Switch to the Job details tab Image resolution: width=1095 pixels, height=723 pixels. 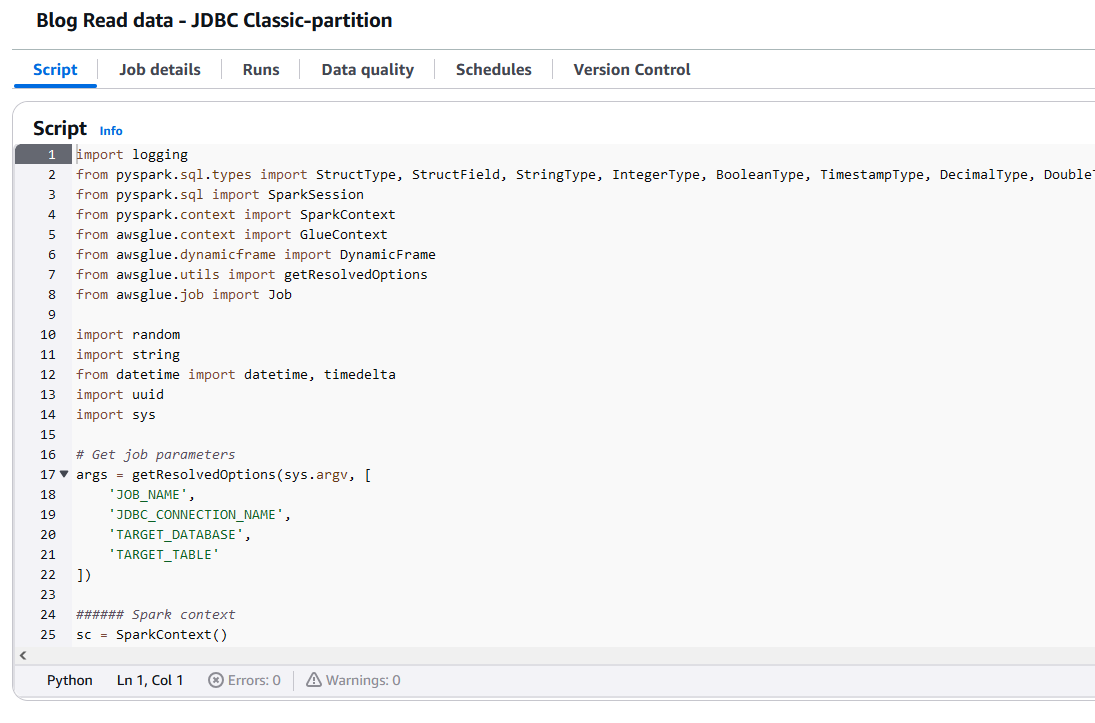(x=160, y=70)
